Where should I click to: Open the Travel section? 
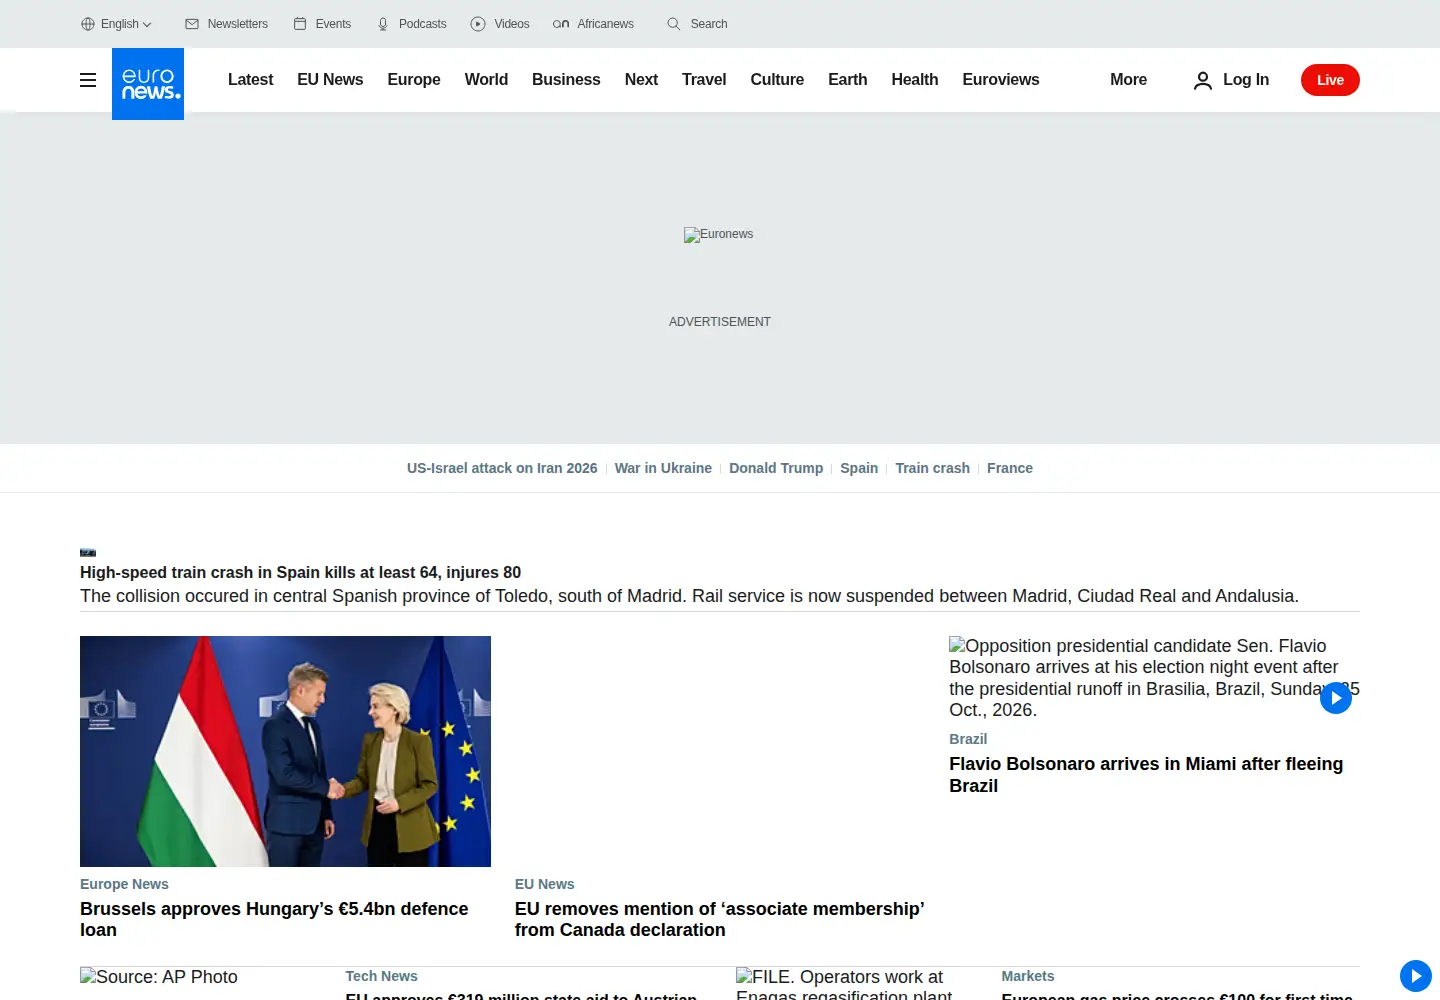704,80
